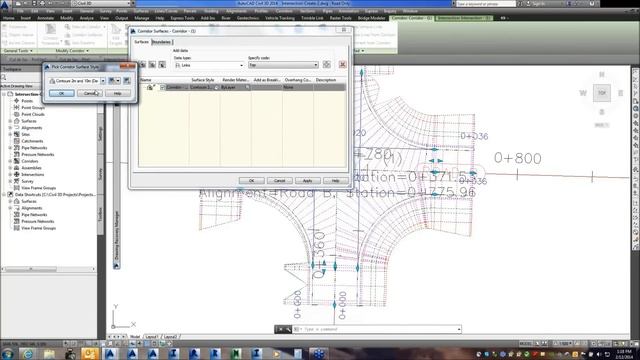Toggle checkbox in the Corridor surface row
The height and width of the screenshot is (360, 640).
(162, 87)
